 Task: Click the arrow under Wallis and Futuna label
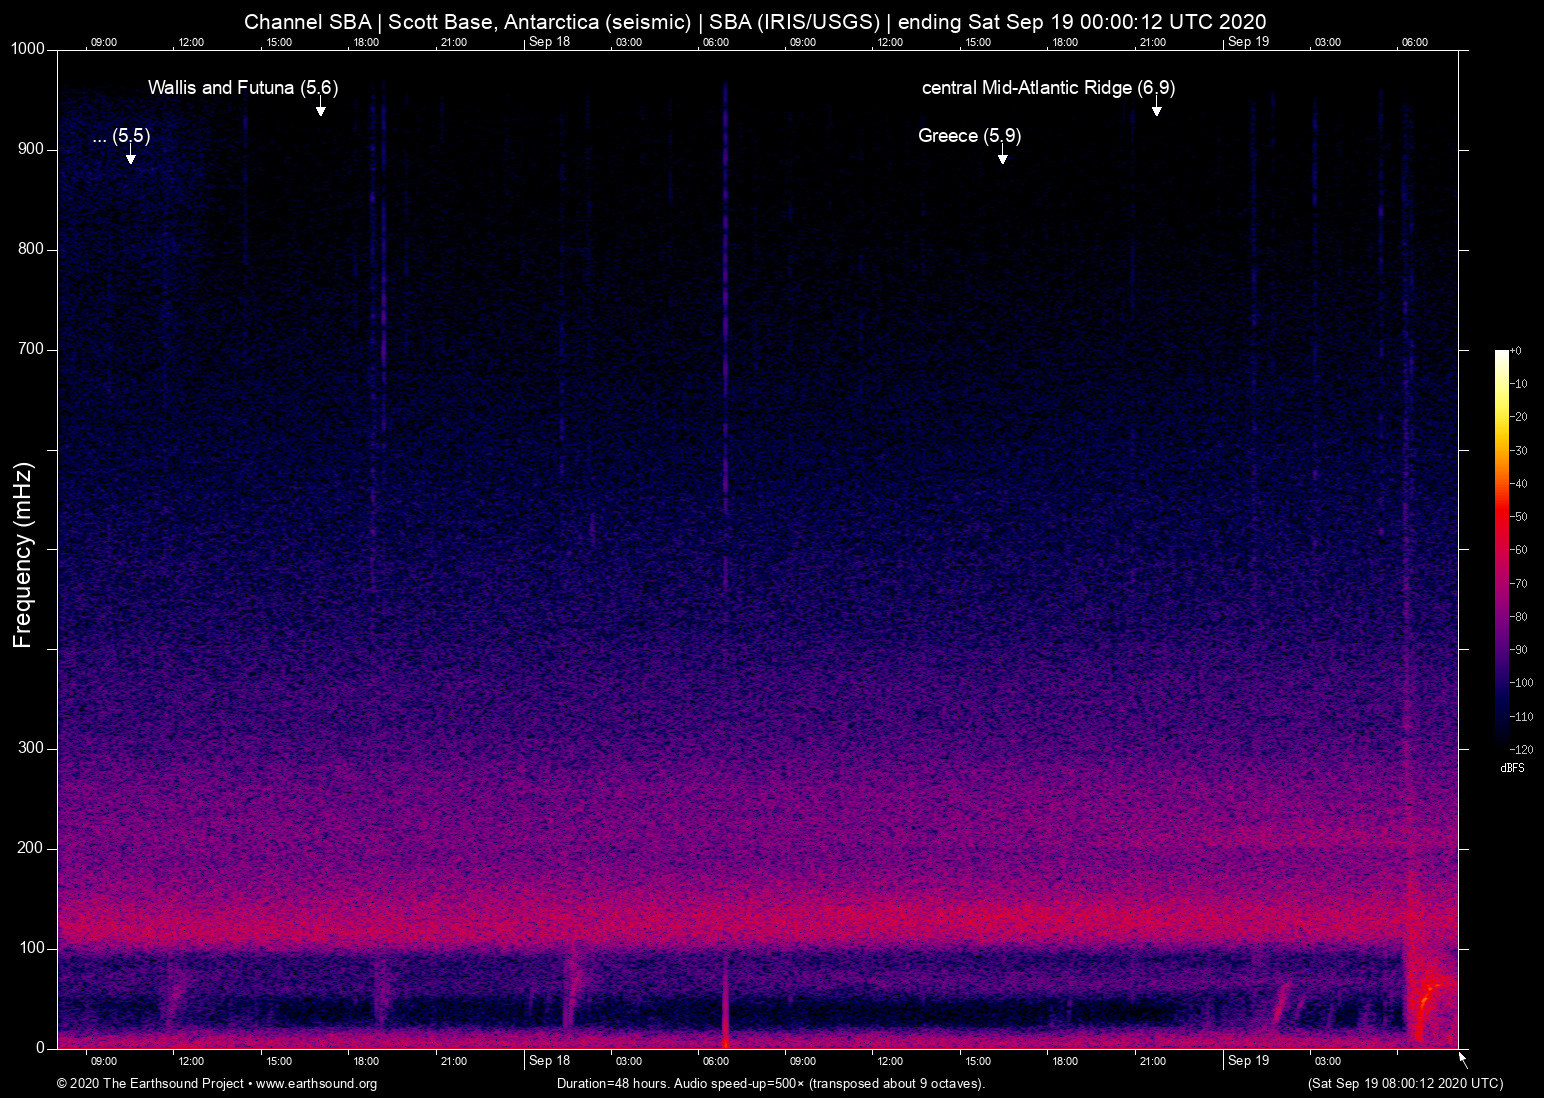(321, 109)
